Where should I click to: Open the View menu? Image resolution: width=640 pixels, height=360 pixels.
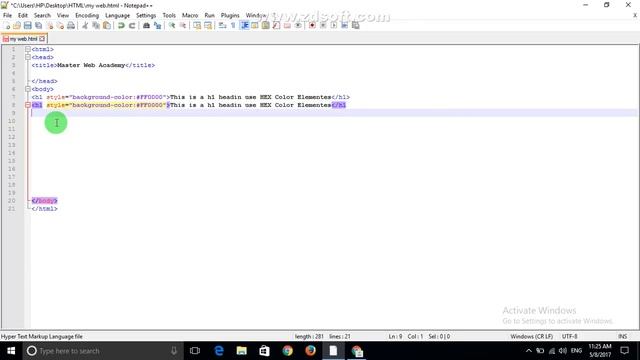tap(62, 15)
